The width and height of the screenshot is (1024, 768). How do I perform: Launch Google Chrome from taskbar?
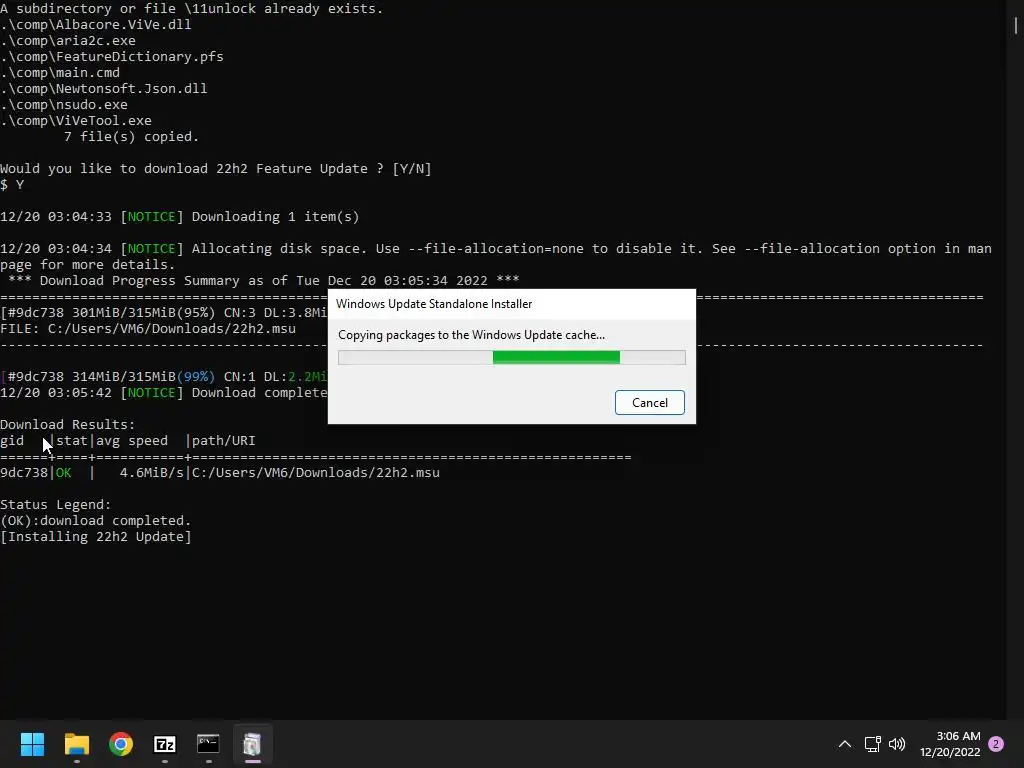click(x=121, y=744)
